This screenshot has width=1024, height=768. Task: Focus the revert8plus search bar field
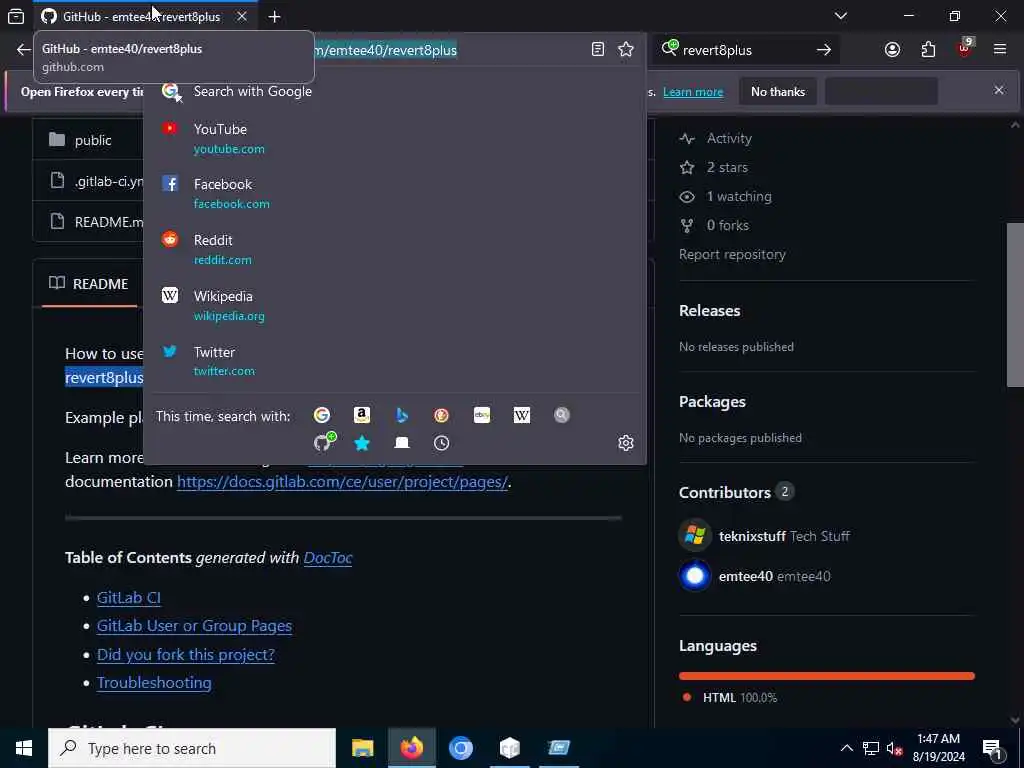(744, 50)
